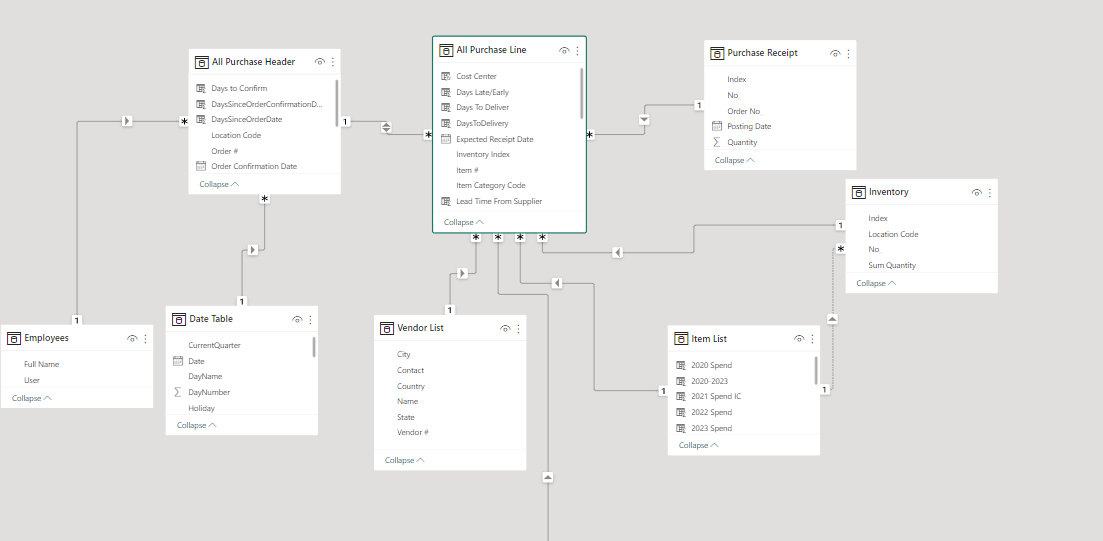Select Location Code in All Purchase Header
Viewport: 1103px width, 541px height.
point(236,135)
